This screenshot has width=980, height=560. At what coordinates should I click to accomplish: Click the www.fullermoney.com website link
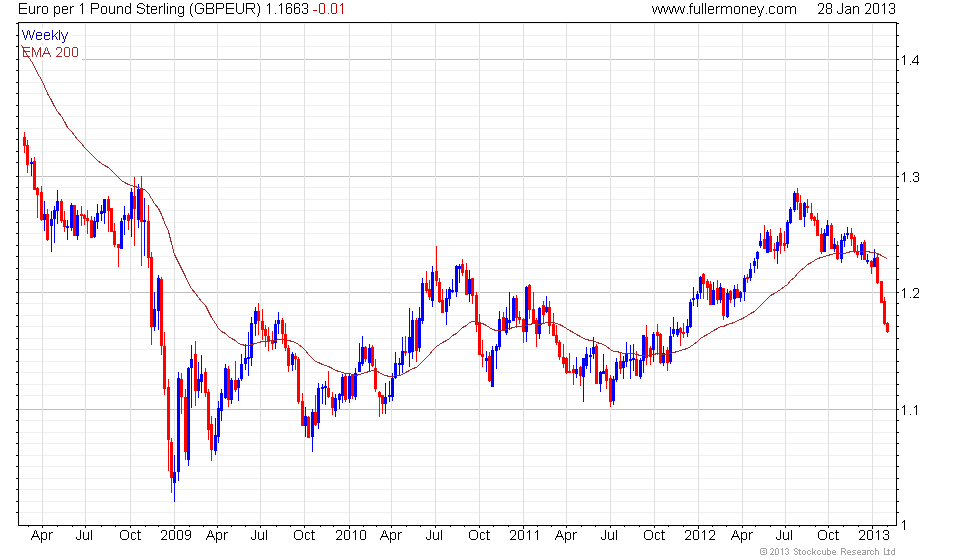723,9
